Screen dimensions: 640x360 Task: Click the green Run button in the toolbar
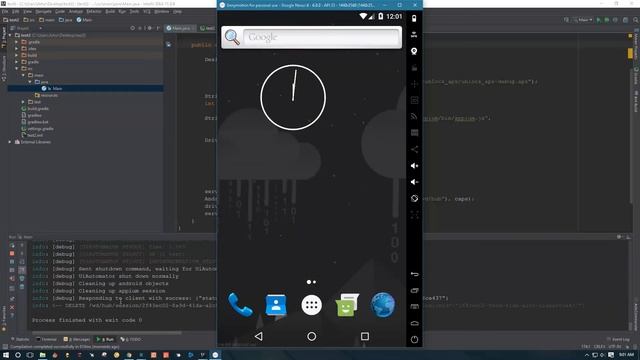tap(599, 20)
